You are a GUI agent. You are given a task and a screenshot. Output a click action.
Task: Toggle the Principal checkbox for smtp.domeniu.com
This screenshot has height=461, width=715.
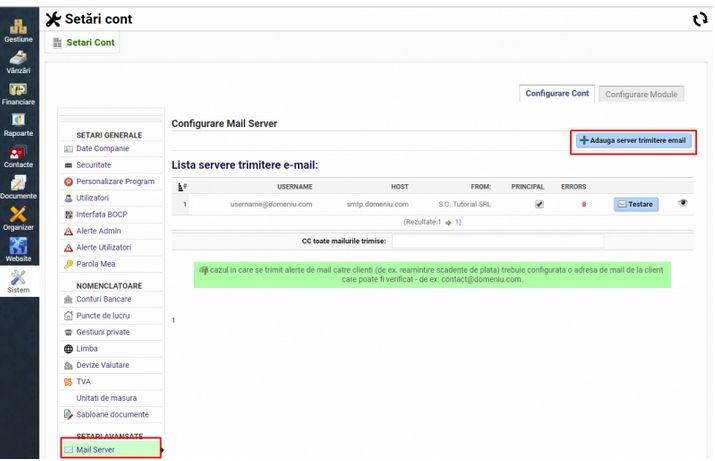pos(540,204)
